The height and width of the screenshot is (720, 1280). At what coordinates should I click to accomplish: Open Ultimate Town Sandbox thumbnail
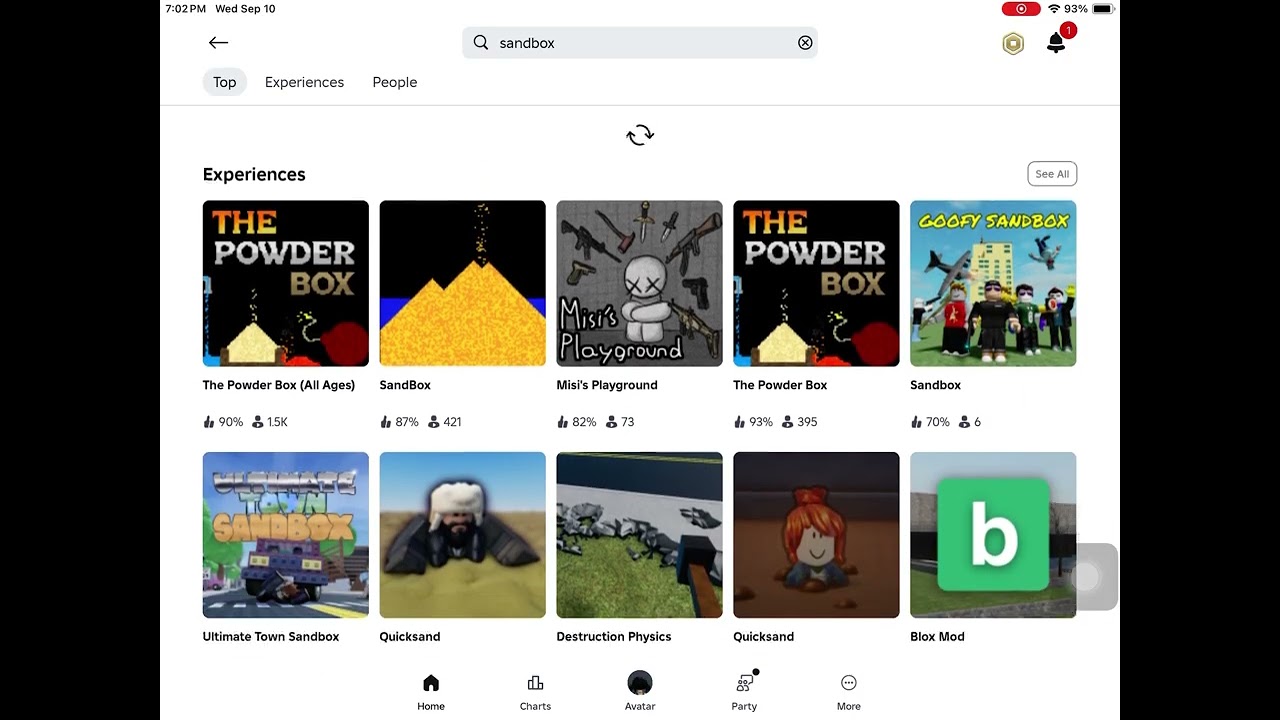click(286, 535)
